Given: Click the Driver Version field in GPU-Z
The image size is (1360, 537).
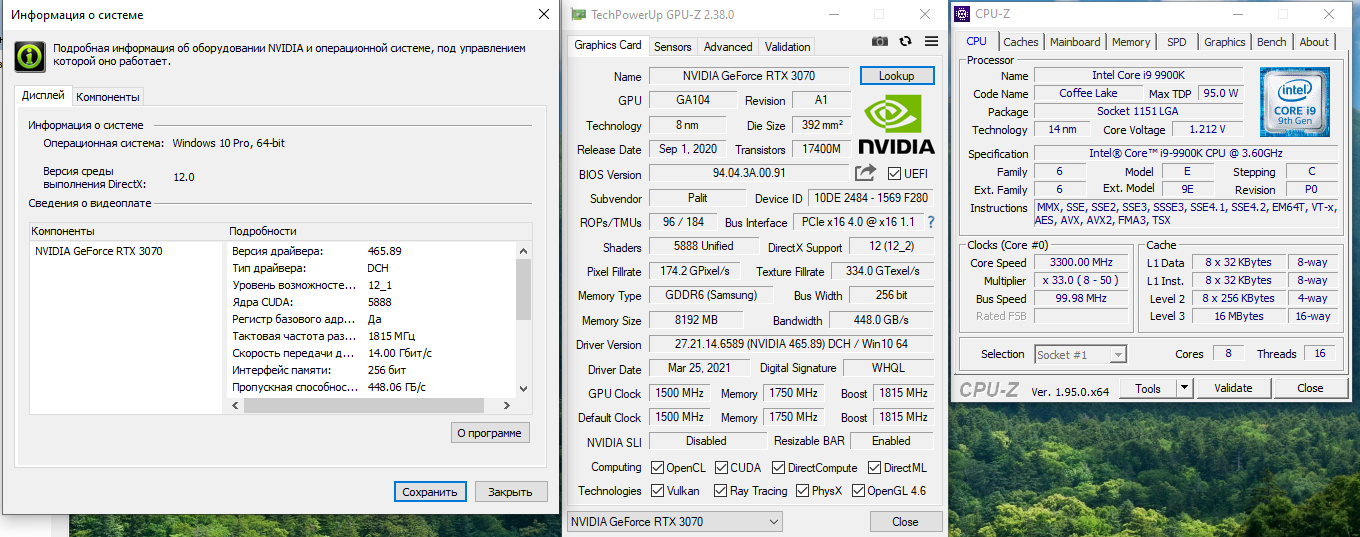Looking at the screenshot, I should (x=792, y=344).
